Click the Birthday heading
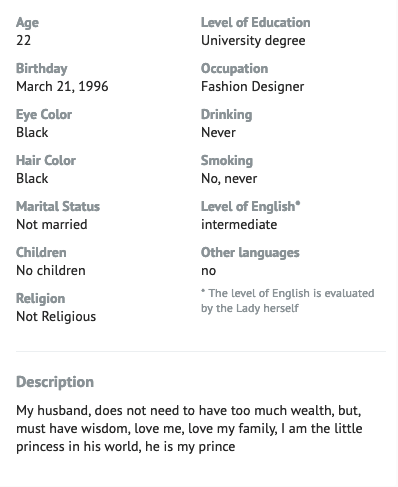398x487 pixels. (x=42, y=69)
